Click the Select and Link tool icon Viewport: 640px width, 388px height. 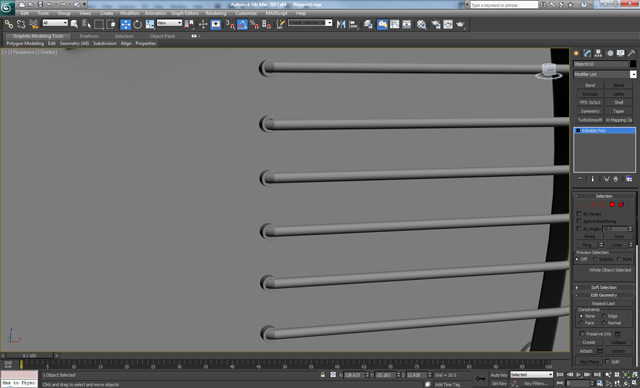(x=9, y=24)
